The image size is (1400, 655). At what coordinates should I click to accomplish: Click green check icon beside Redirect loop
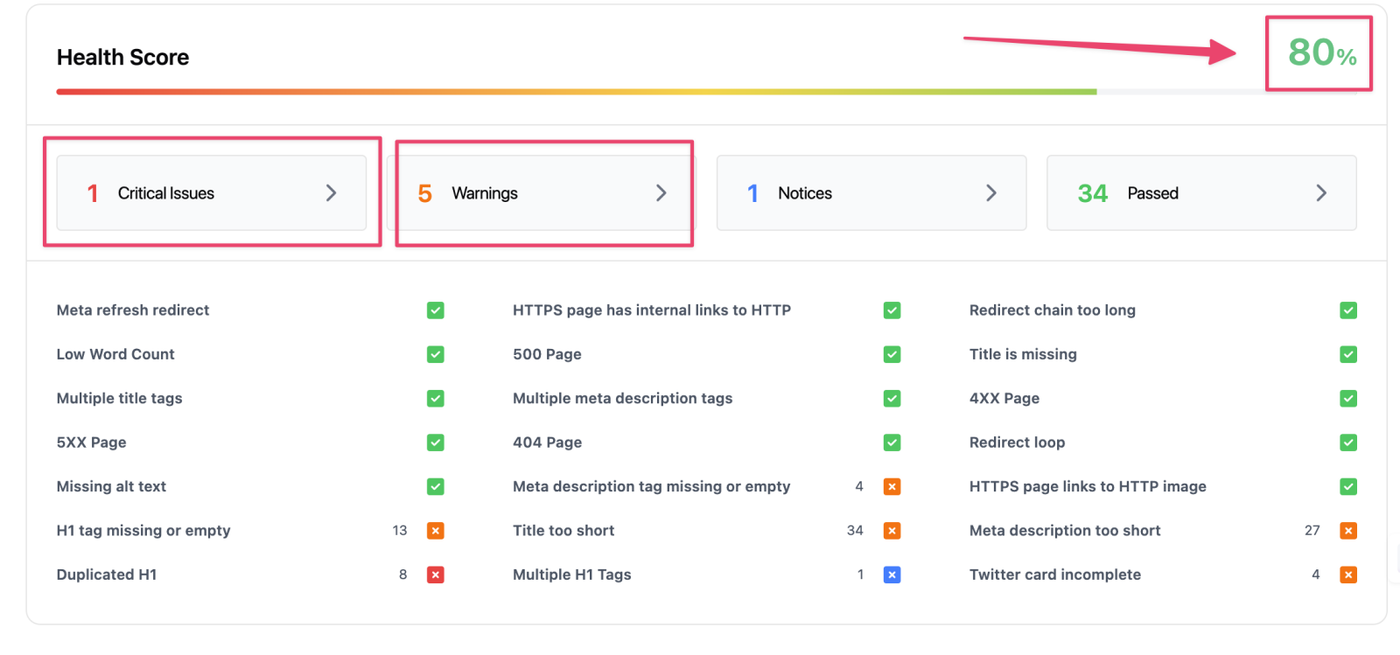[1348, 443]
